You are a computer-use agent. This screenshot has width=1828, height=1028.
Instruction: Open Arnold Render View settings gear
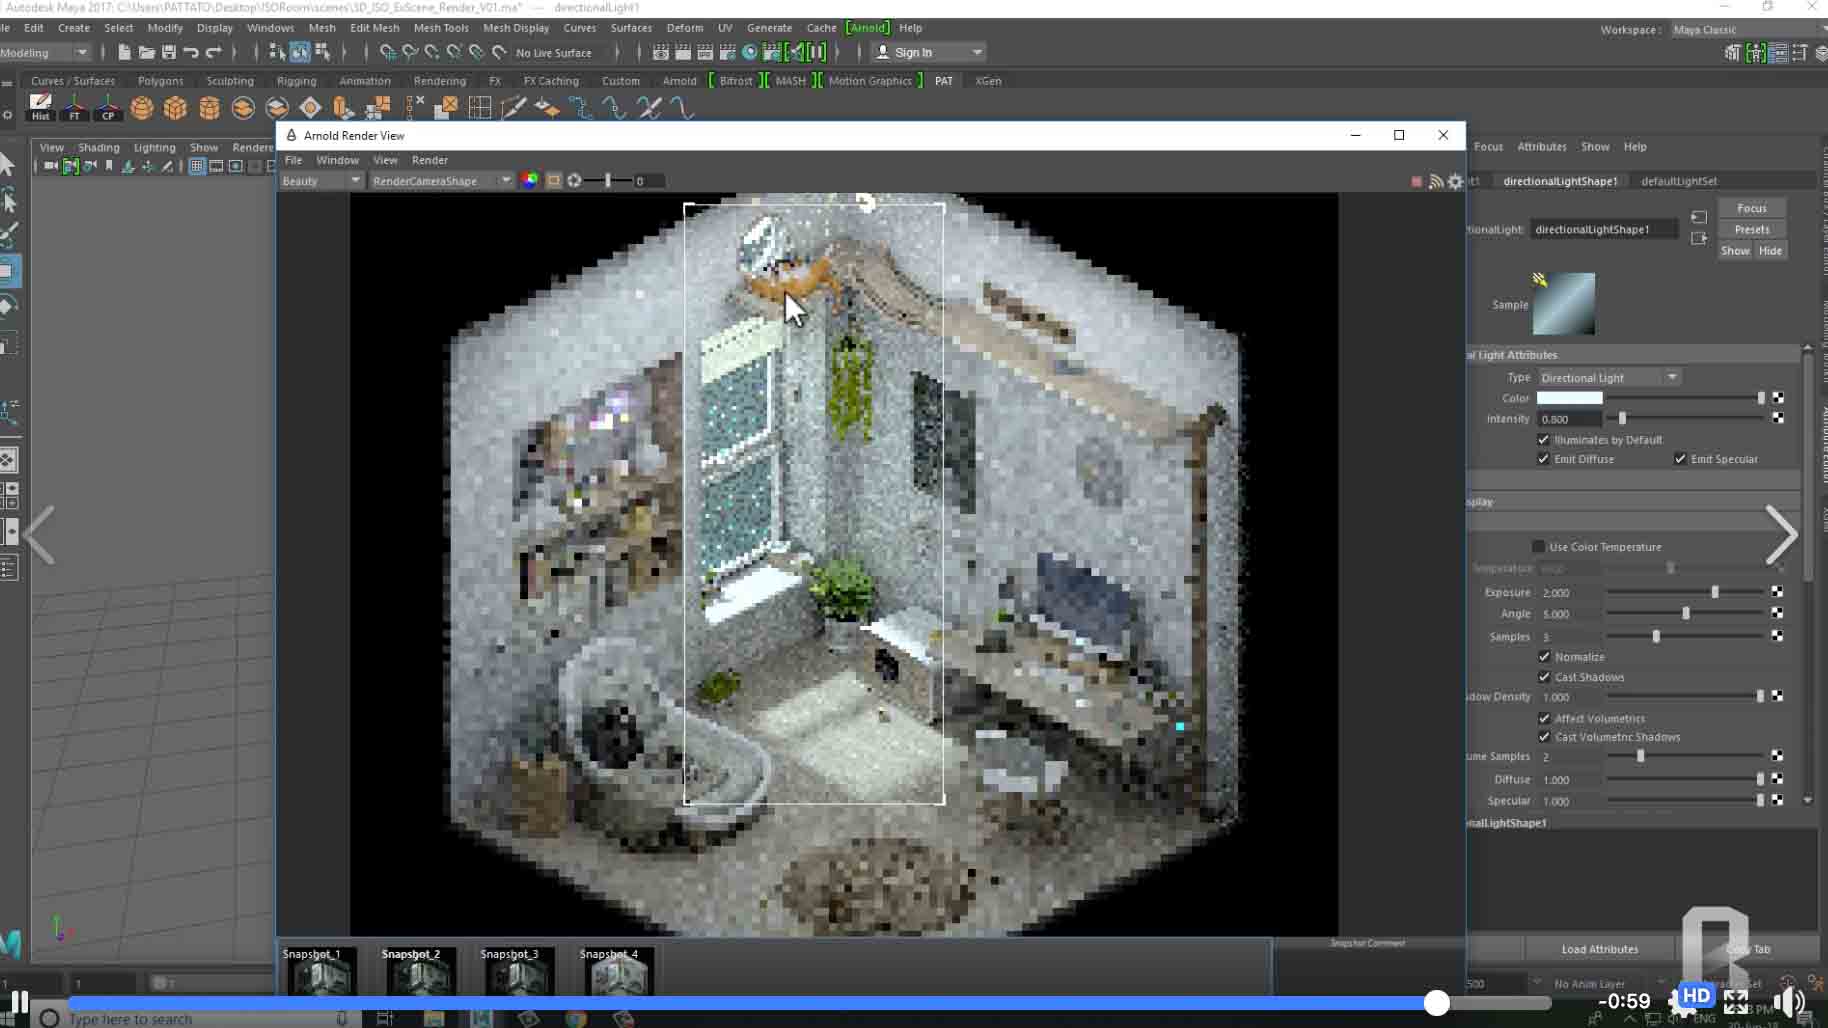[x=1455, y=181]
